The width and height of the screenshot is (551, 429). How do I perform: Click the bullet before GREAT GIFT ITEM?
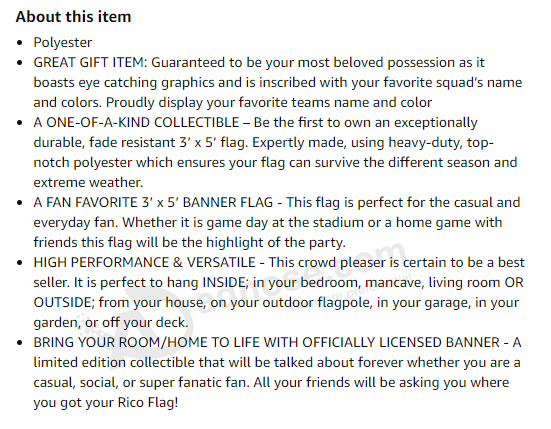tap(20, 63)
